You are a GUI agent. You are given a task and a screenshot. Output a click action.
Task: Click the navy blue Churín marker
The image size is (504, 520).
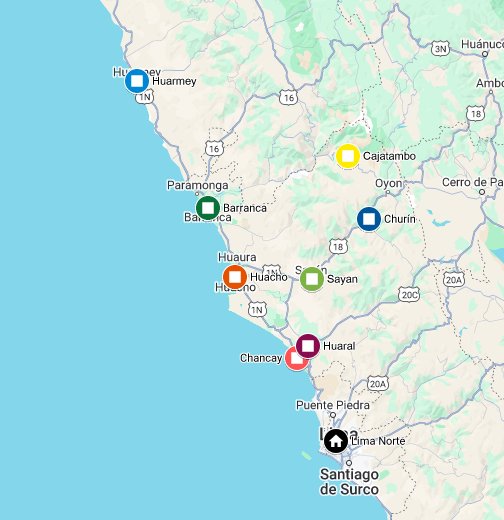coord(369,219)
